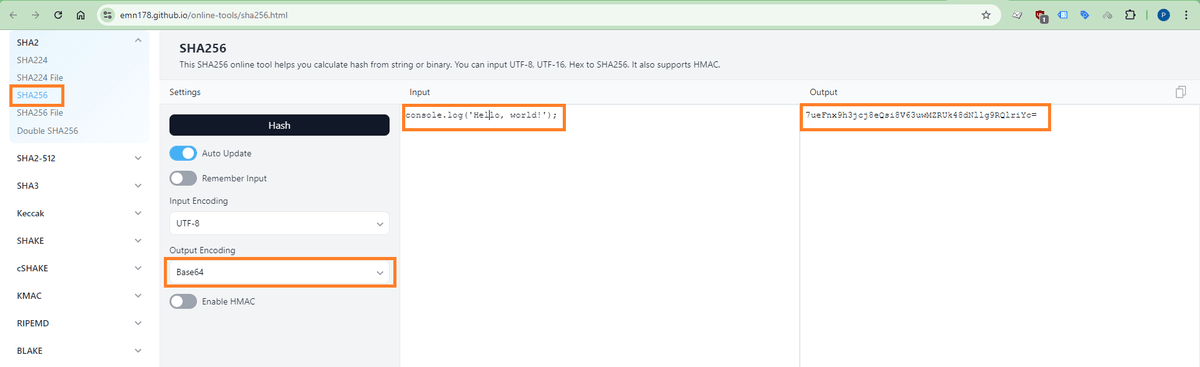The height and width of the screenshot is (367, 1200).
Task: Open the profile avatar P
Action: 1163,15
